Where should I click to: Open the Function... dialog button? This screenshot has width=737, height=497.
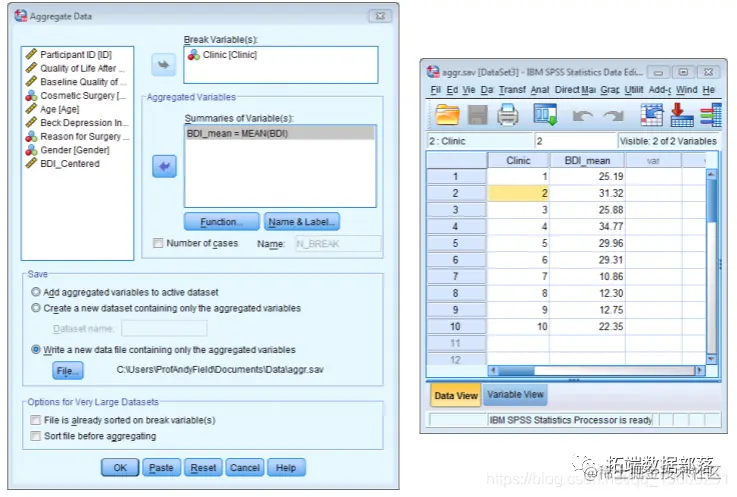coord(221,221)
